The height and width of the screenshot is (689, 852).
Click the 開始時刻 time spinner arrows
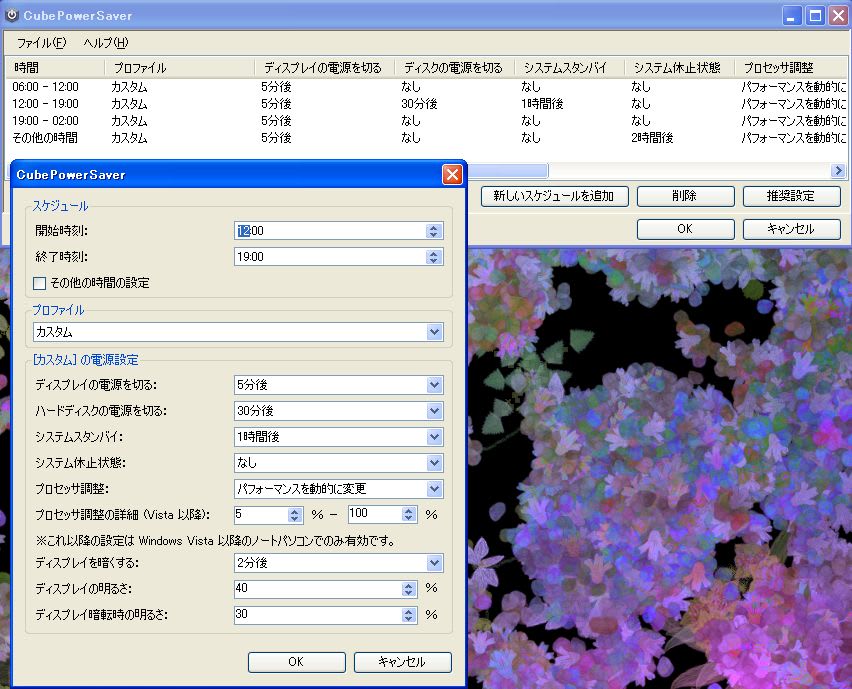click(433, 231)
